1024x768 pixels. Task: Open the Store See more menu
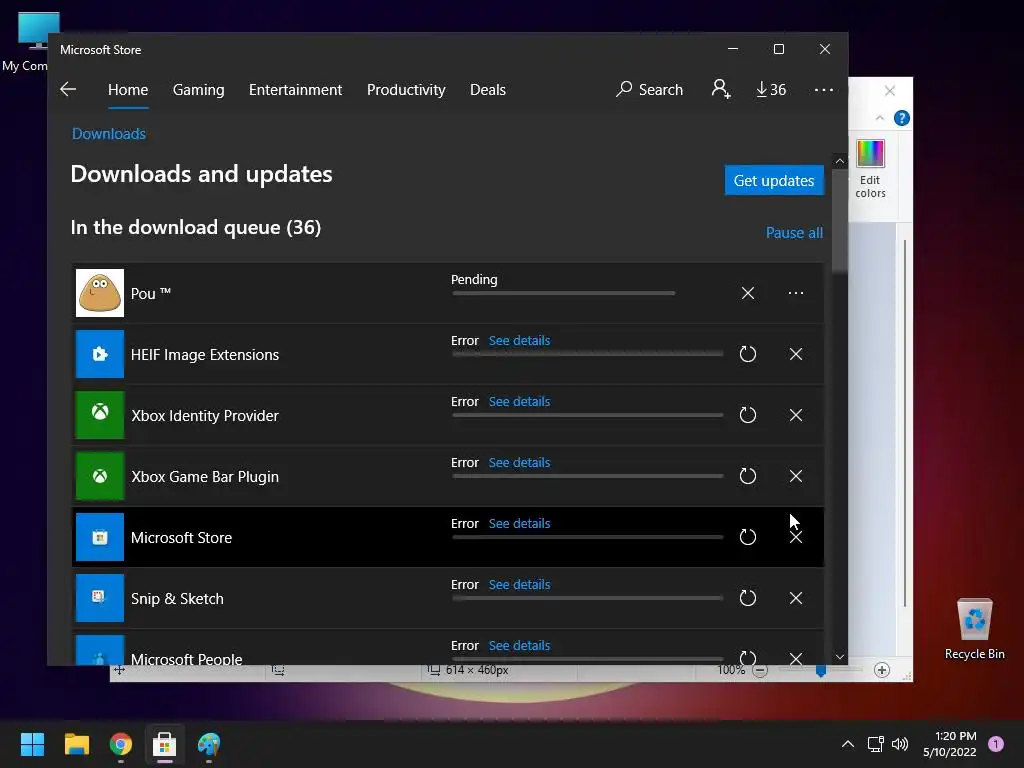[824, 89]
